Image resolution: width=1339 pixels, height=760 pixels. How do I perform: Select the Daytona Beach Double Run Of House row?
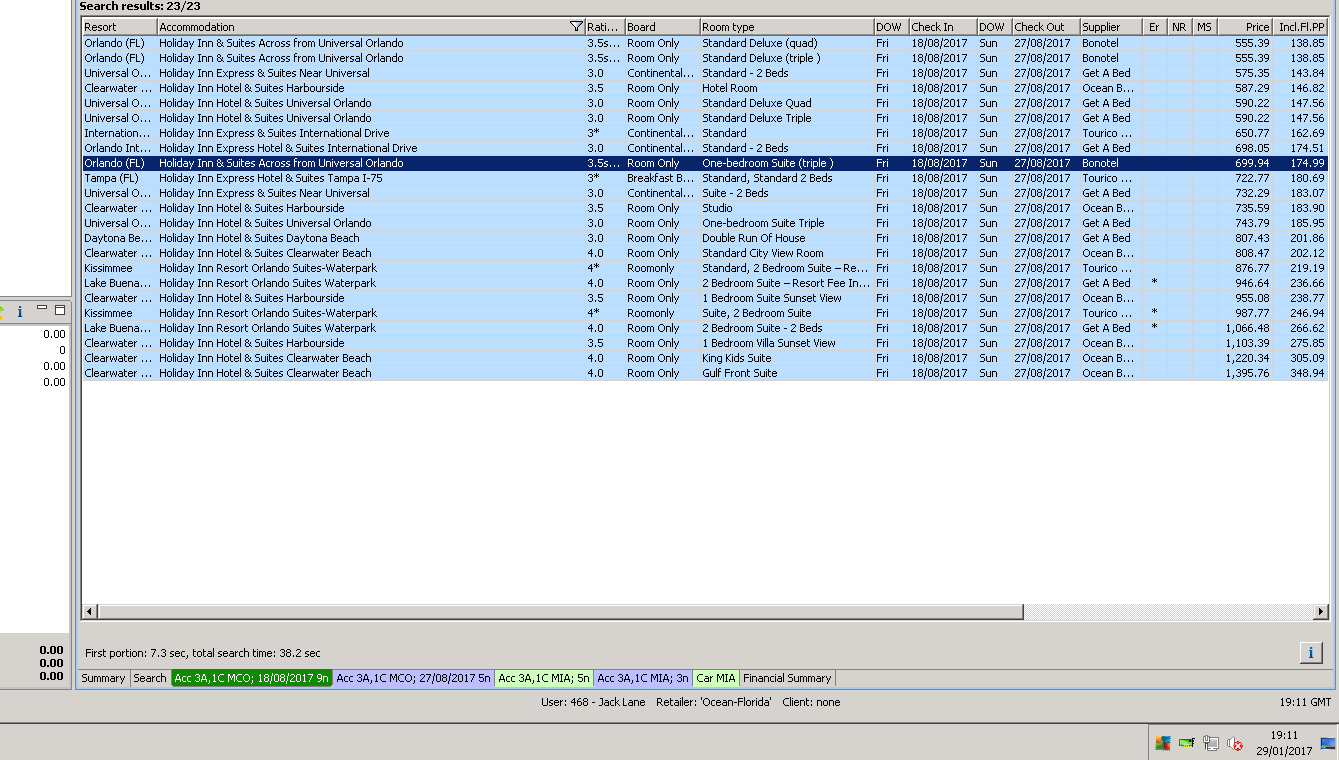(x=705, y=238)
